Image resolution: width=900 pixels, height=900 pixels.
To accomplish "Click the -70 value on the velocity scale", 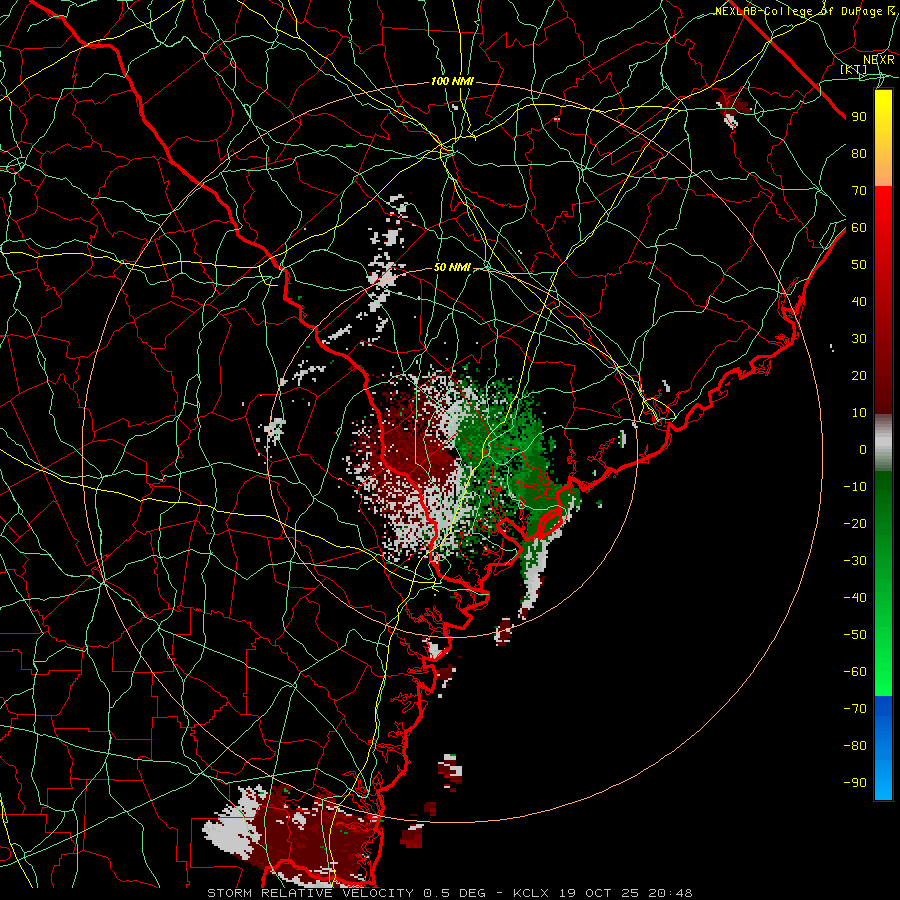I will pyautogui.click(x=855, y=709).
